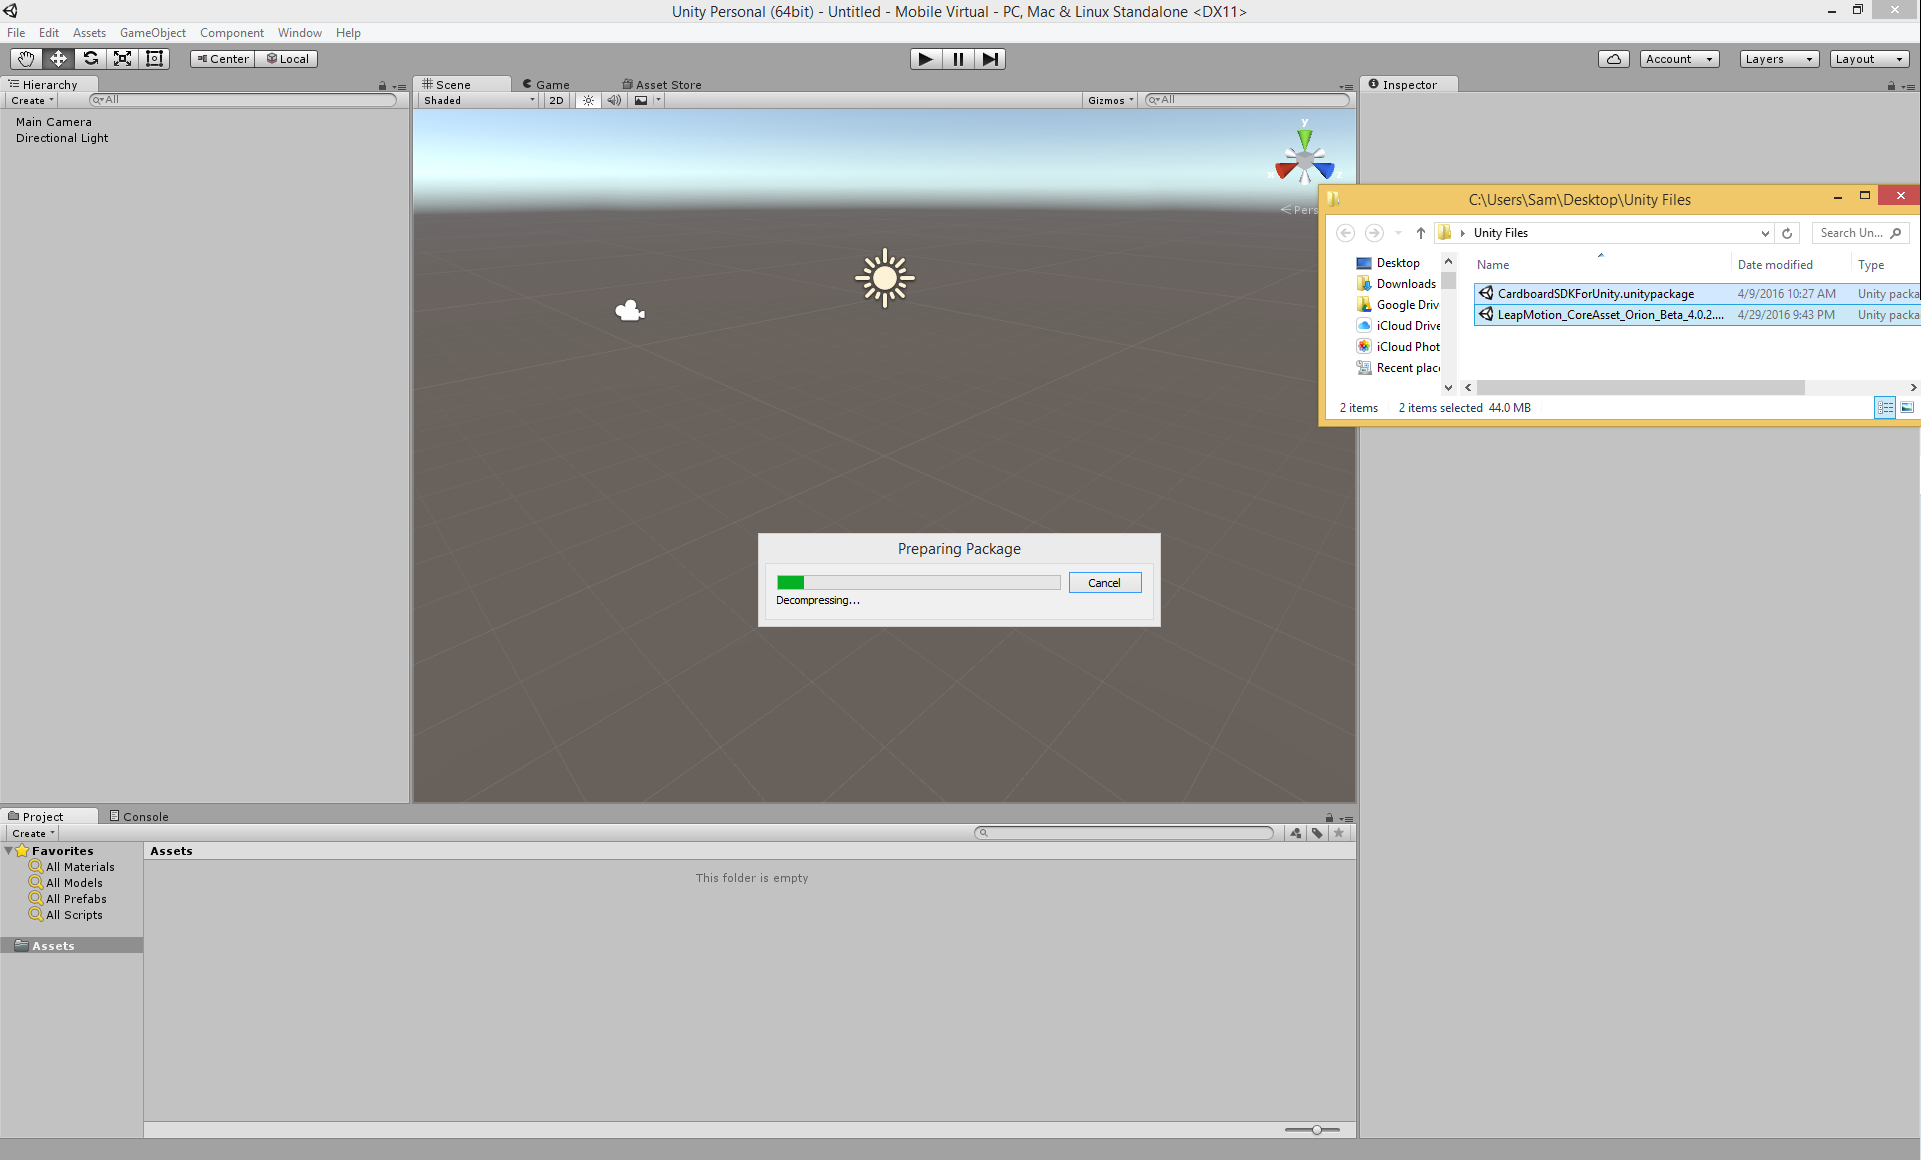Select Assets folder in Project tree
The height and width of the screenshot is (1160, 1921).
tap(72, 946)
